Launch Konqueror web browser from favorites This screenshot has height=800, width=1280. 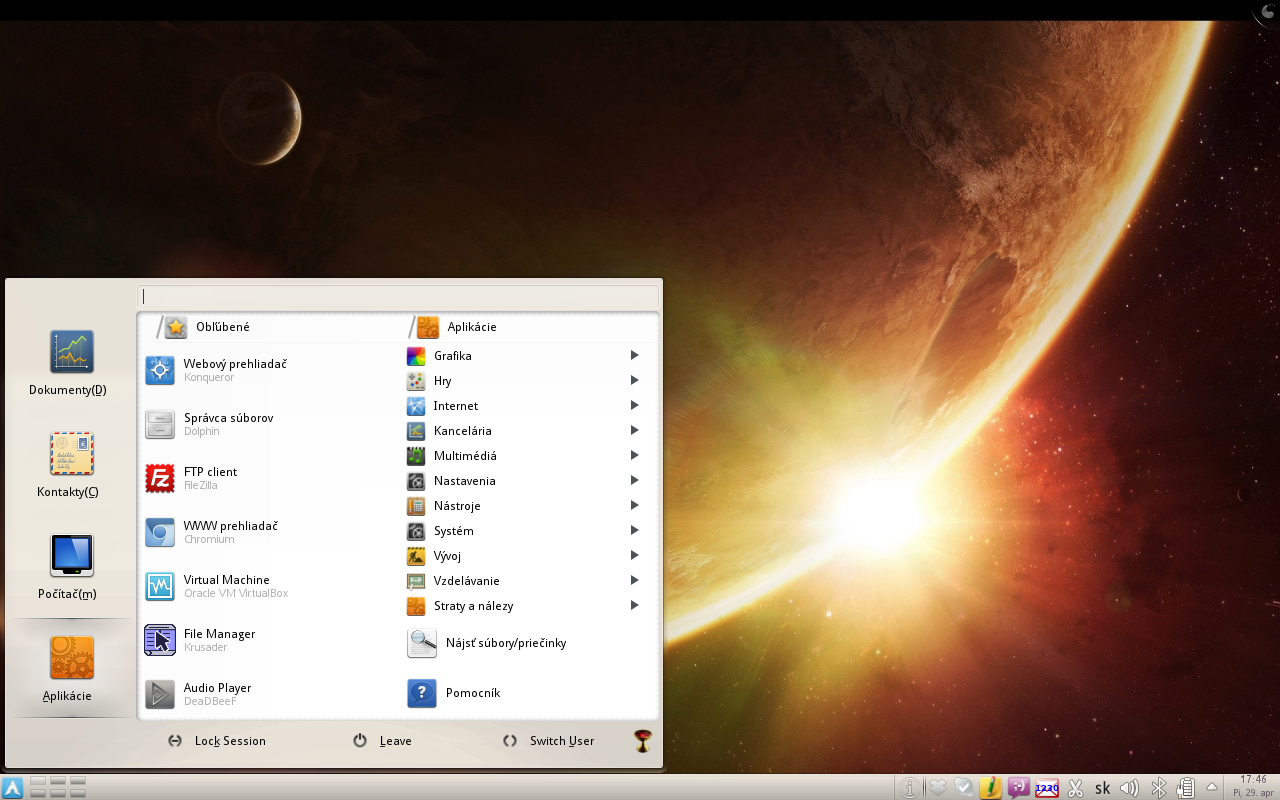270,370
